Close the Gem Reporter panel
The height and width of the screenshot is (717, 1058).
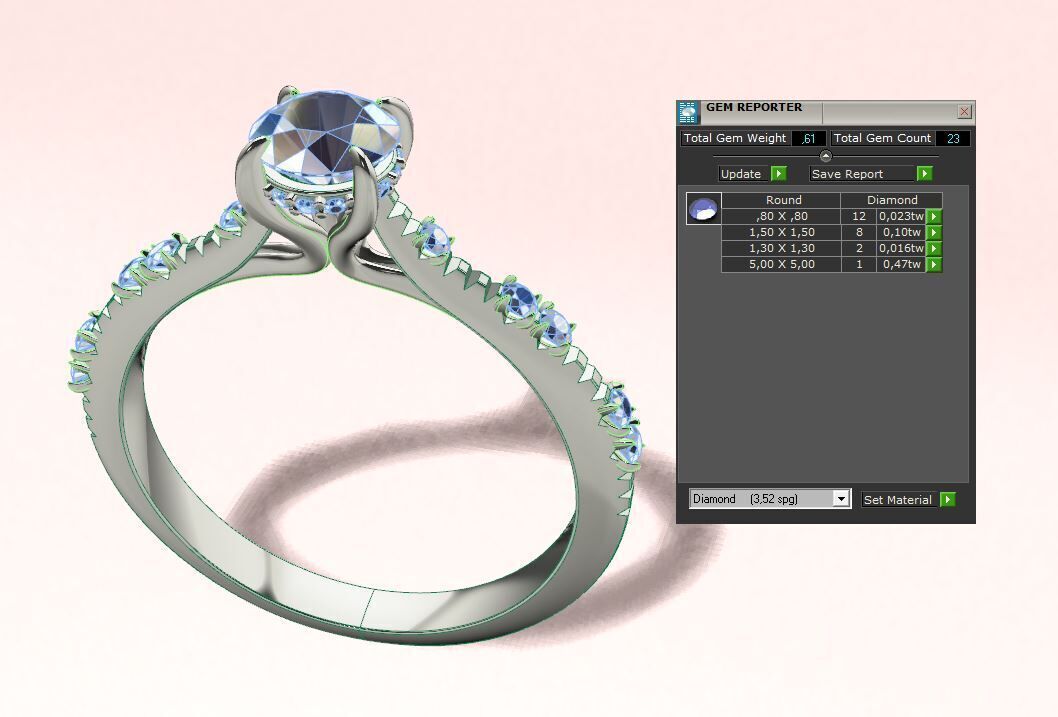964,111
